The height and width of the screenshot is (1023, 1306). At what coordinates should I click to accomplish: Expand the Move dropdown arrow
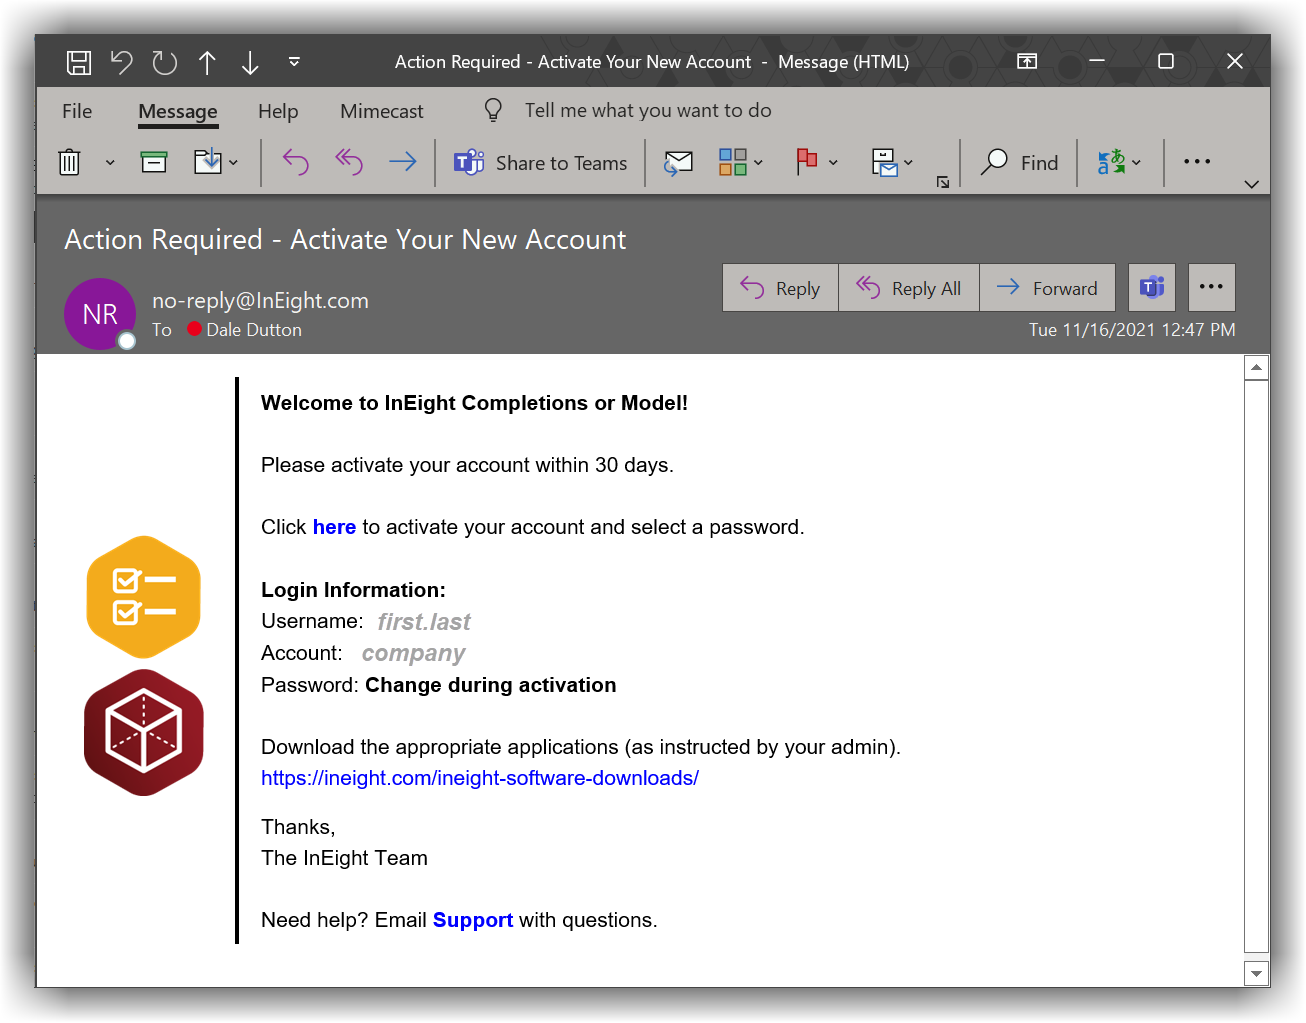click(233, 162)
